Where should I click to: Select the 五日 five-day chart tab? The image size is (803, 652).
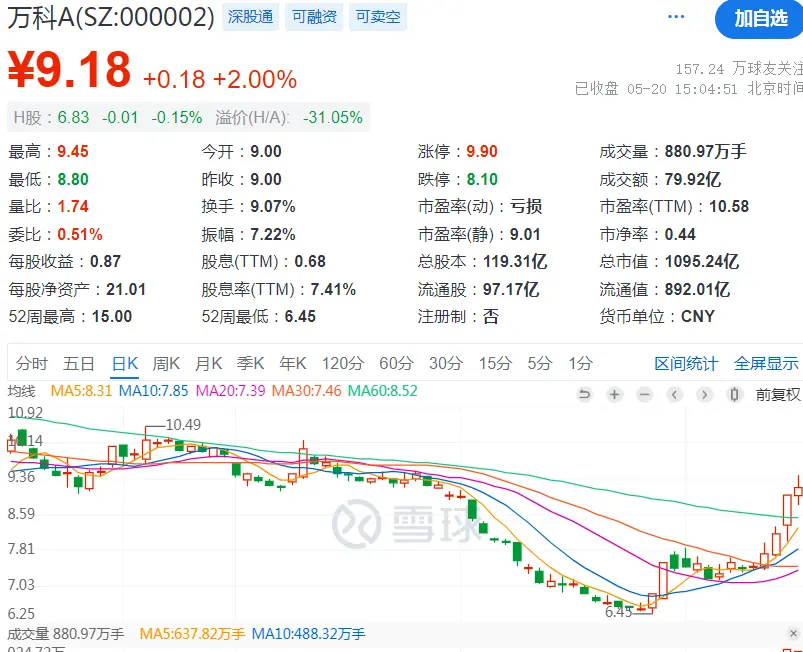79,363
